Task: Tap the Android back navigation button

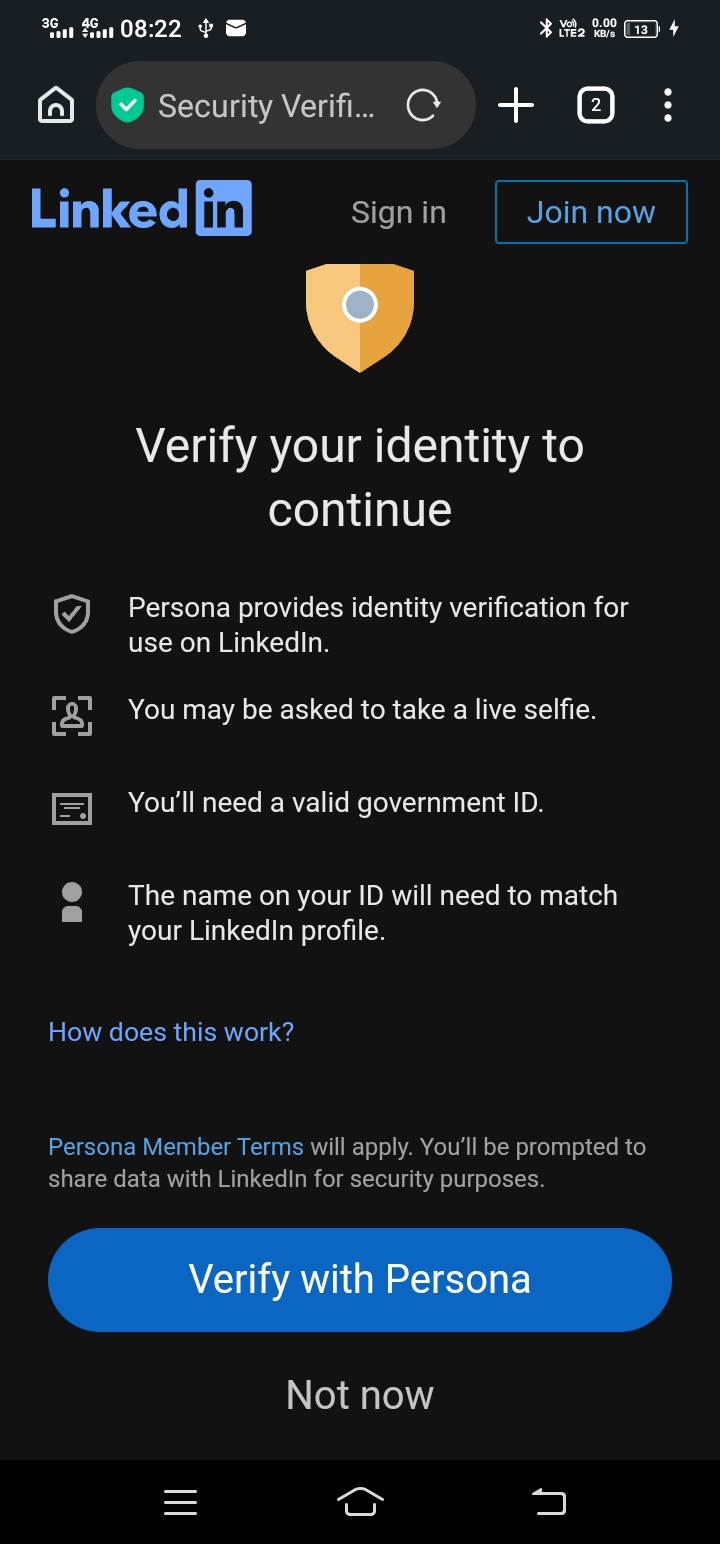Action: click(548, 1501)
